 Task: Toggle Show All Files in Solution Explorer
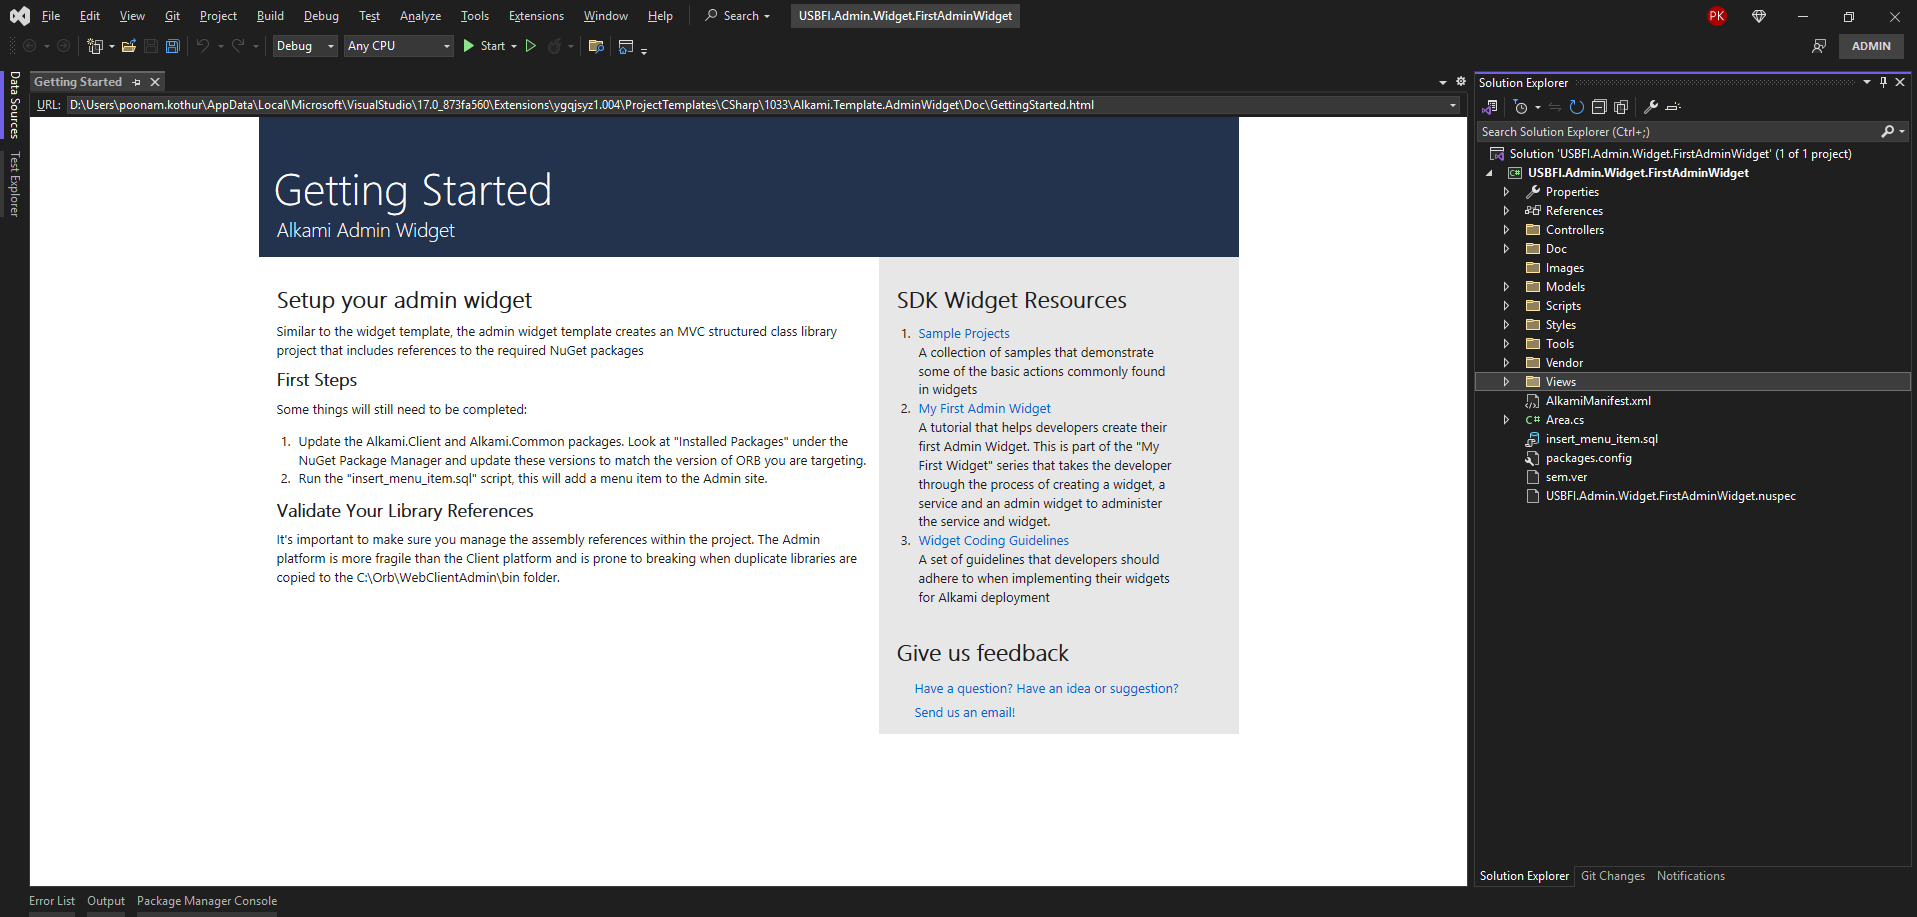click(x=1621, y=107)
